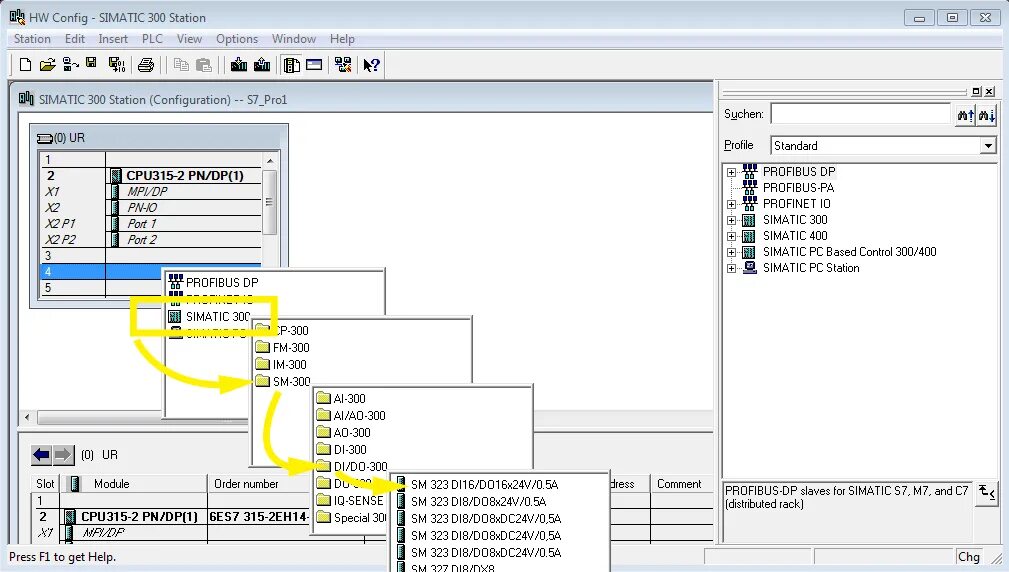This screenshot has width=1009, height=572.
Task: Click the Module column header
Action: tap(133, 484)
